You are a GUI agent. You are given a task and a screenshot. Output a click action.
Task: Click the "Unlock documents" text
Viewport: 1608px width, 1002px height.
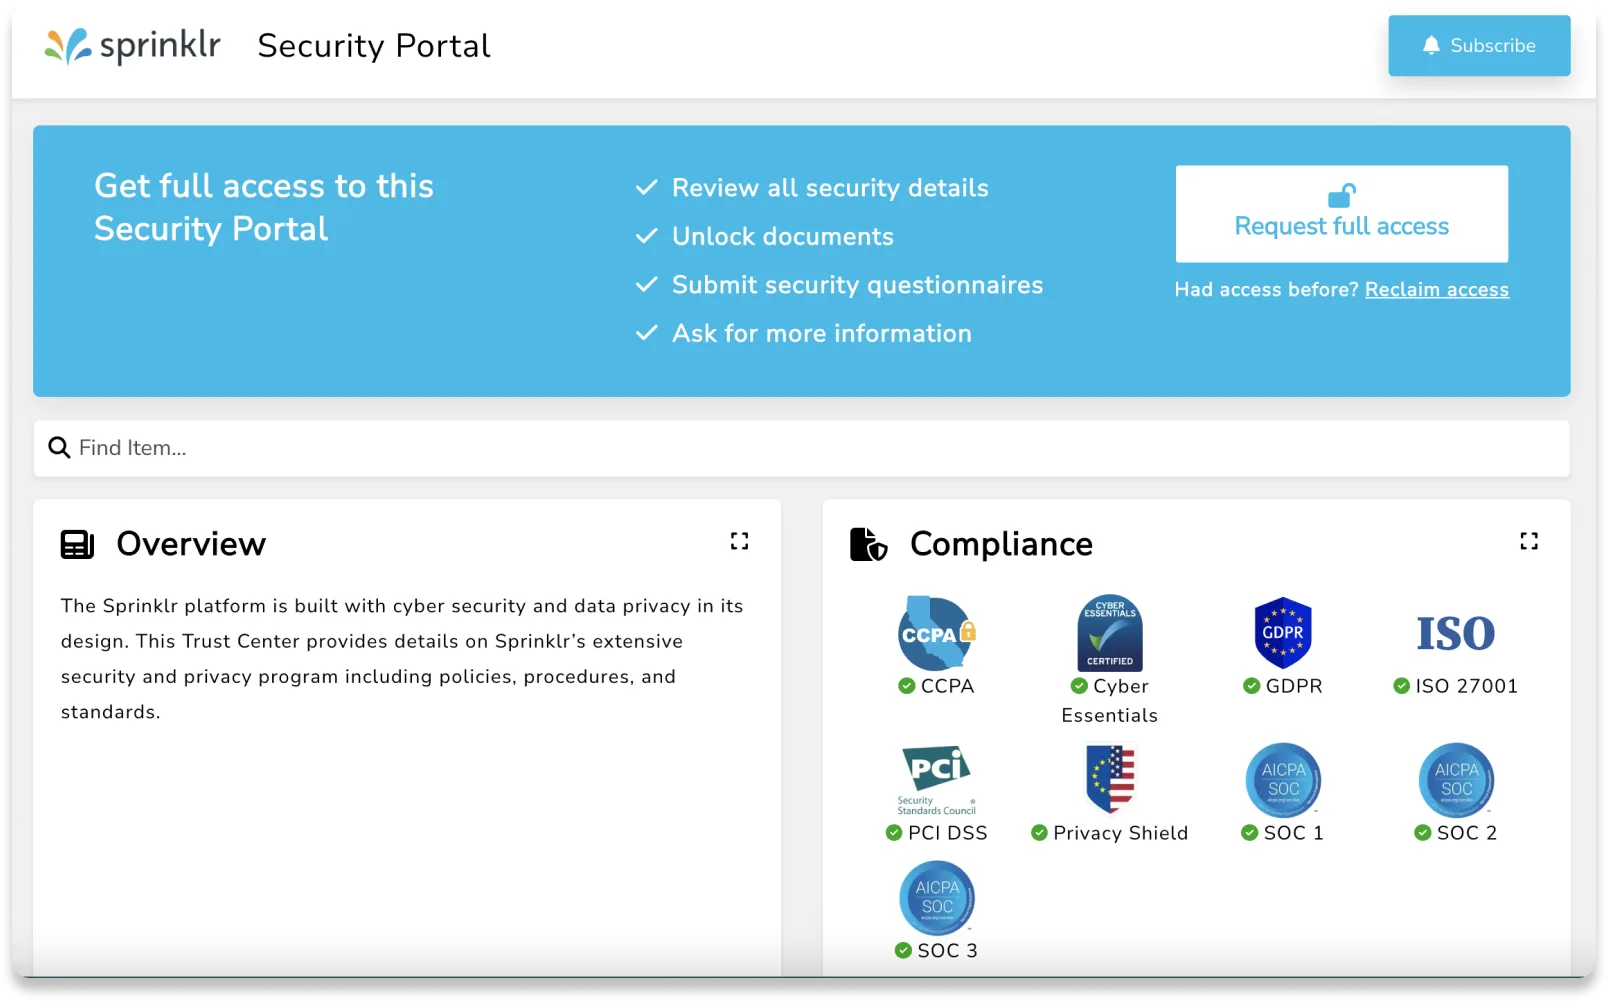783,236
